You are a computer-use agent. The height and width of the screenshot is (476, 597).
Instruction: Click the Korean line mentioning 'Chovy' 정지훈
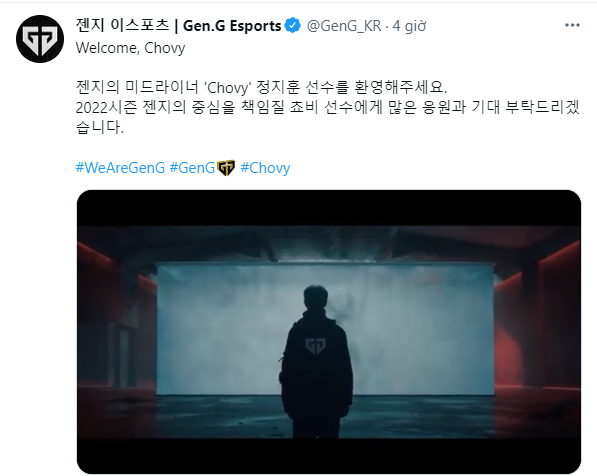tap(262, 87)
